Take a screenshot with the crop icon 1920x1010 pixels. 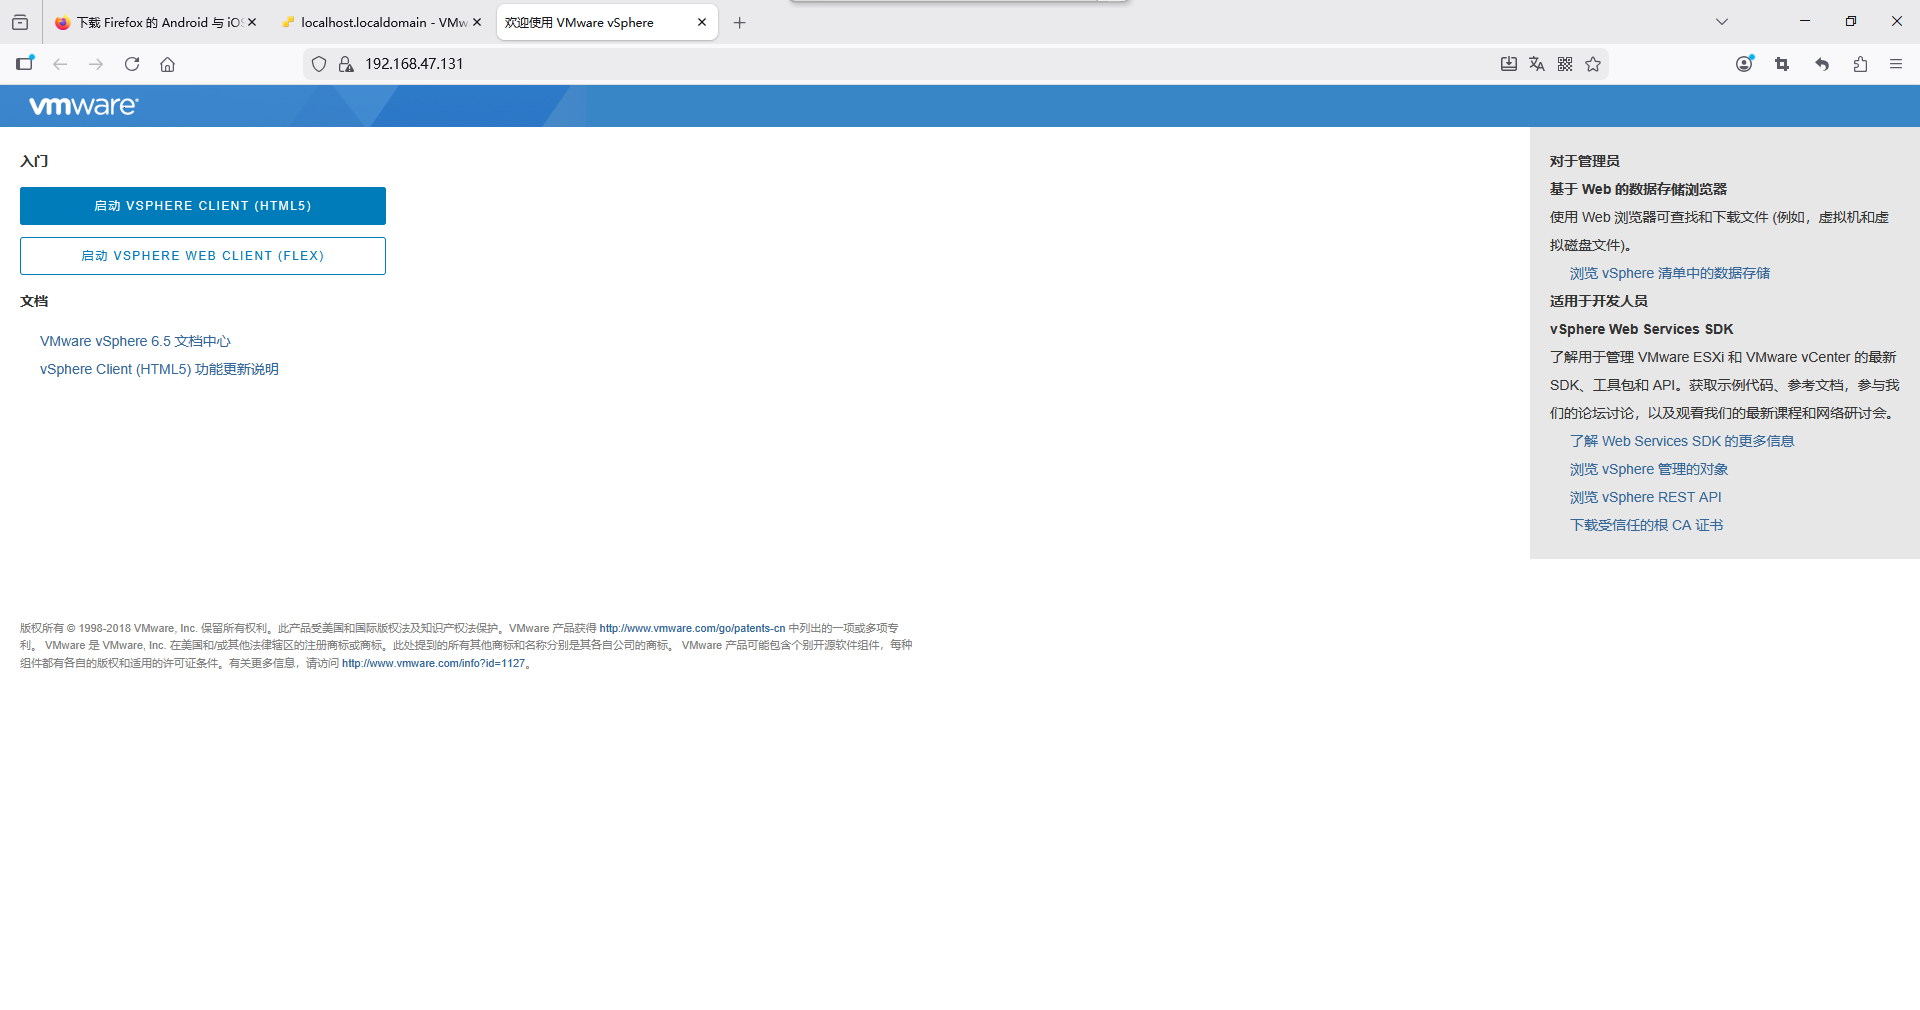pyautogui.click(x=1782, y=64)
